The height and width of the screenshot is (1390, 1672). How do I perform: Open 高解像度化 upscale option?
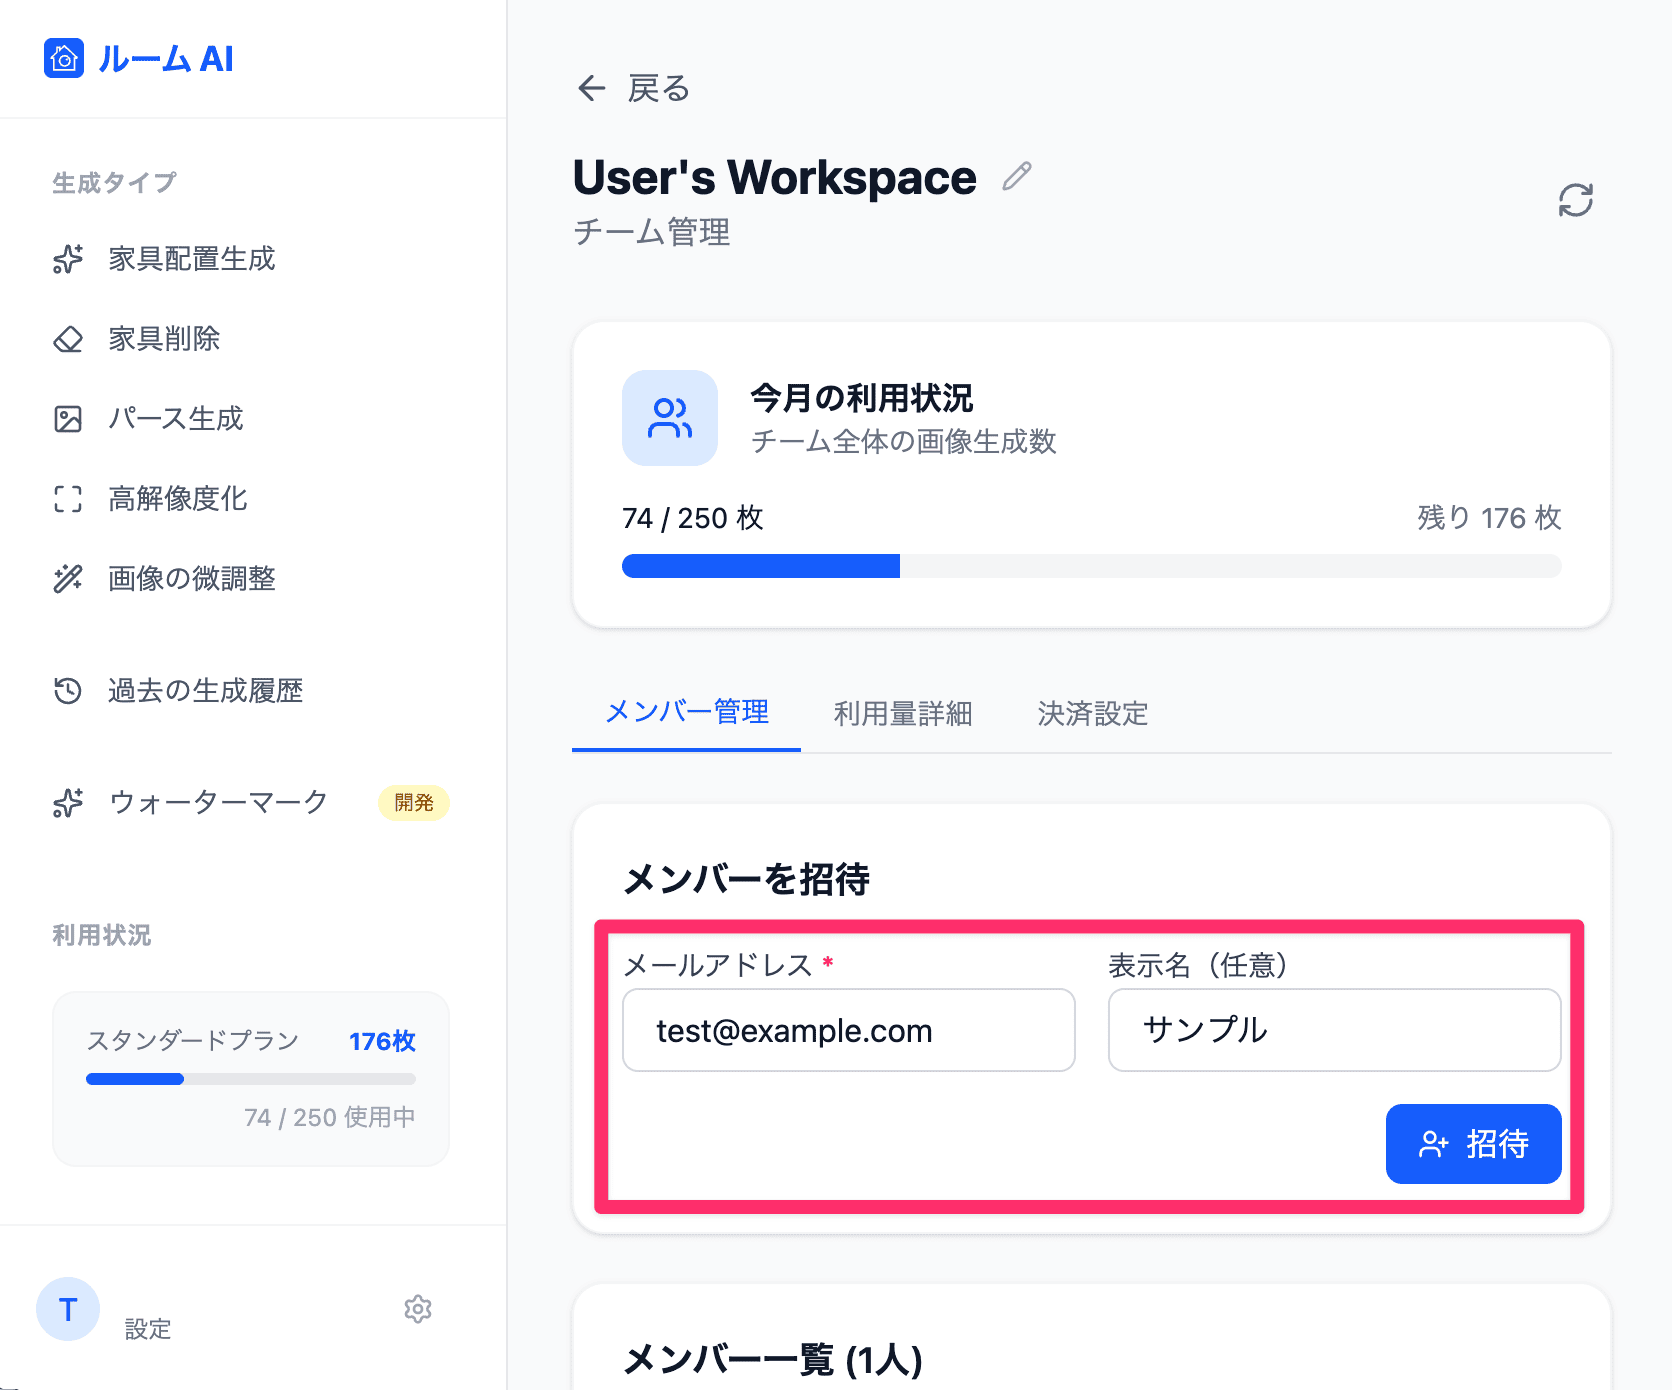[x=177, y=499]
